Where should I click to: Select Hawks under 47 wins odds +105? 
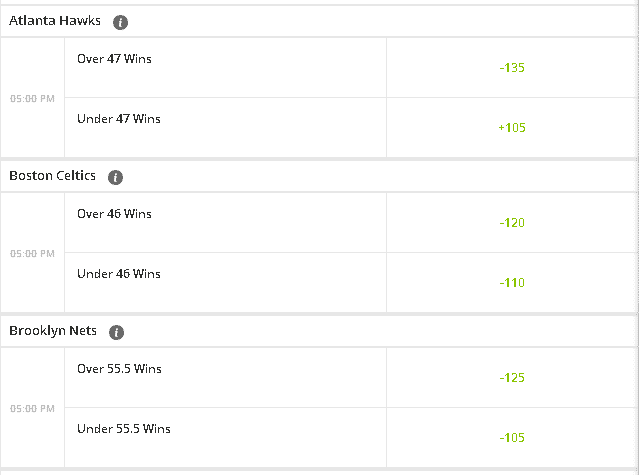(x=512, y=128)
